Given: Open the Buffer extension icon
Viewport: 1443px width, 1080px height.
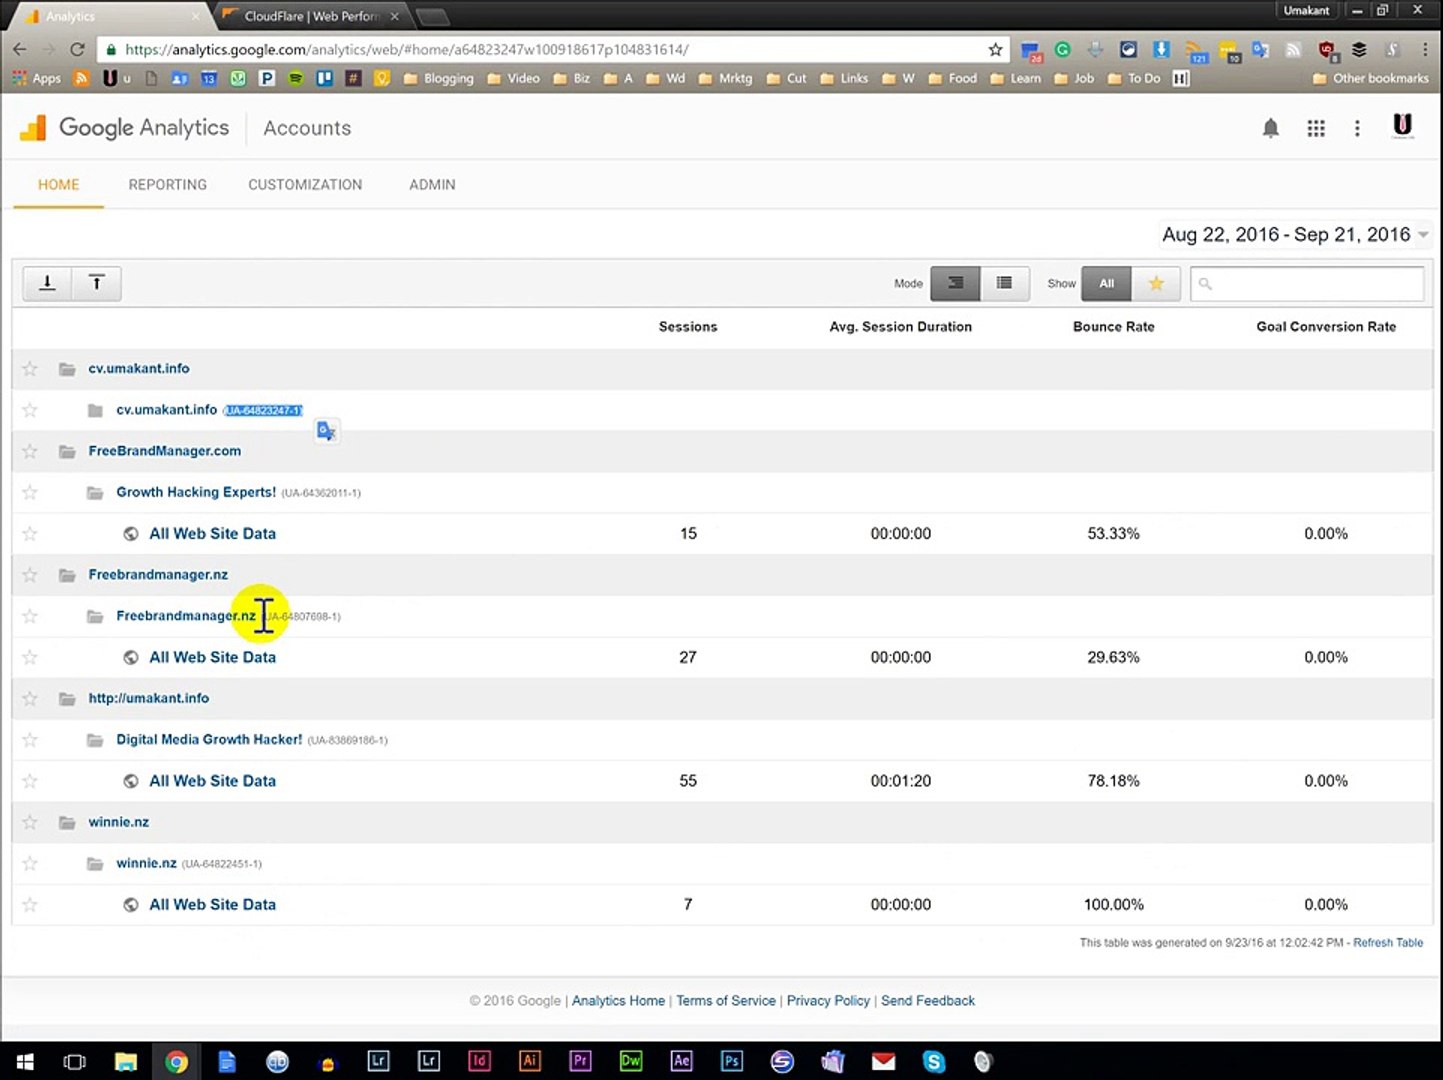Looking at the screenshot, I should [x=1359, y=49].
